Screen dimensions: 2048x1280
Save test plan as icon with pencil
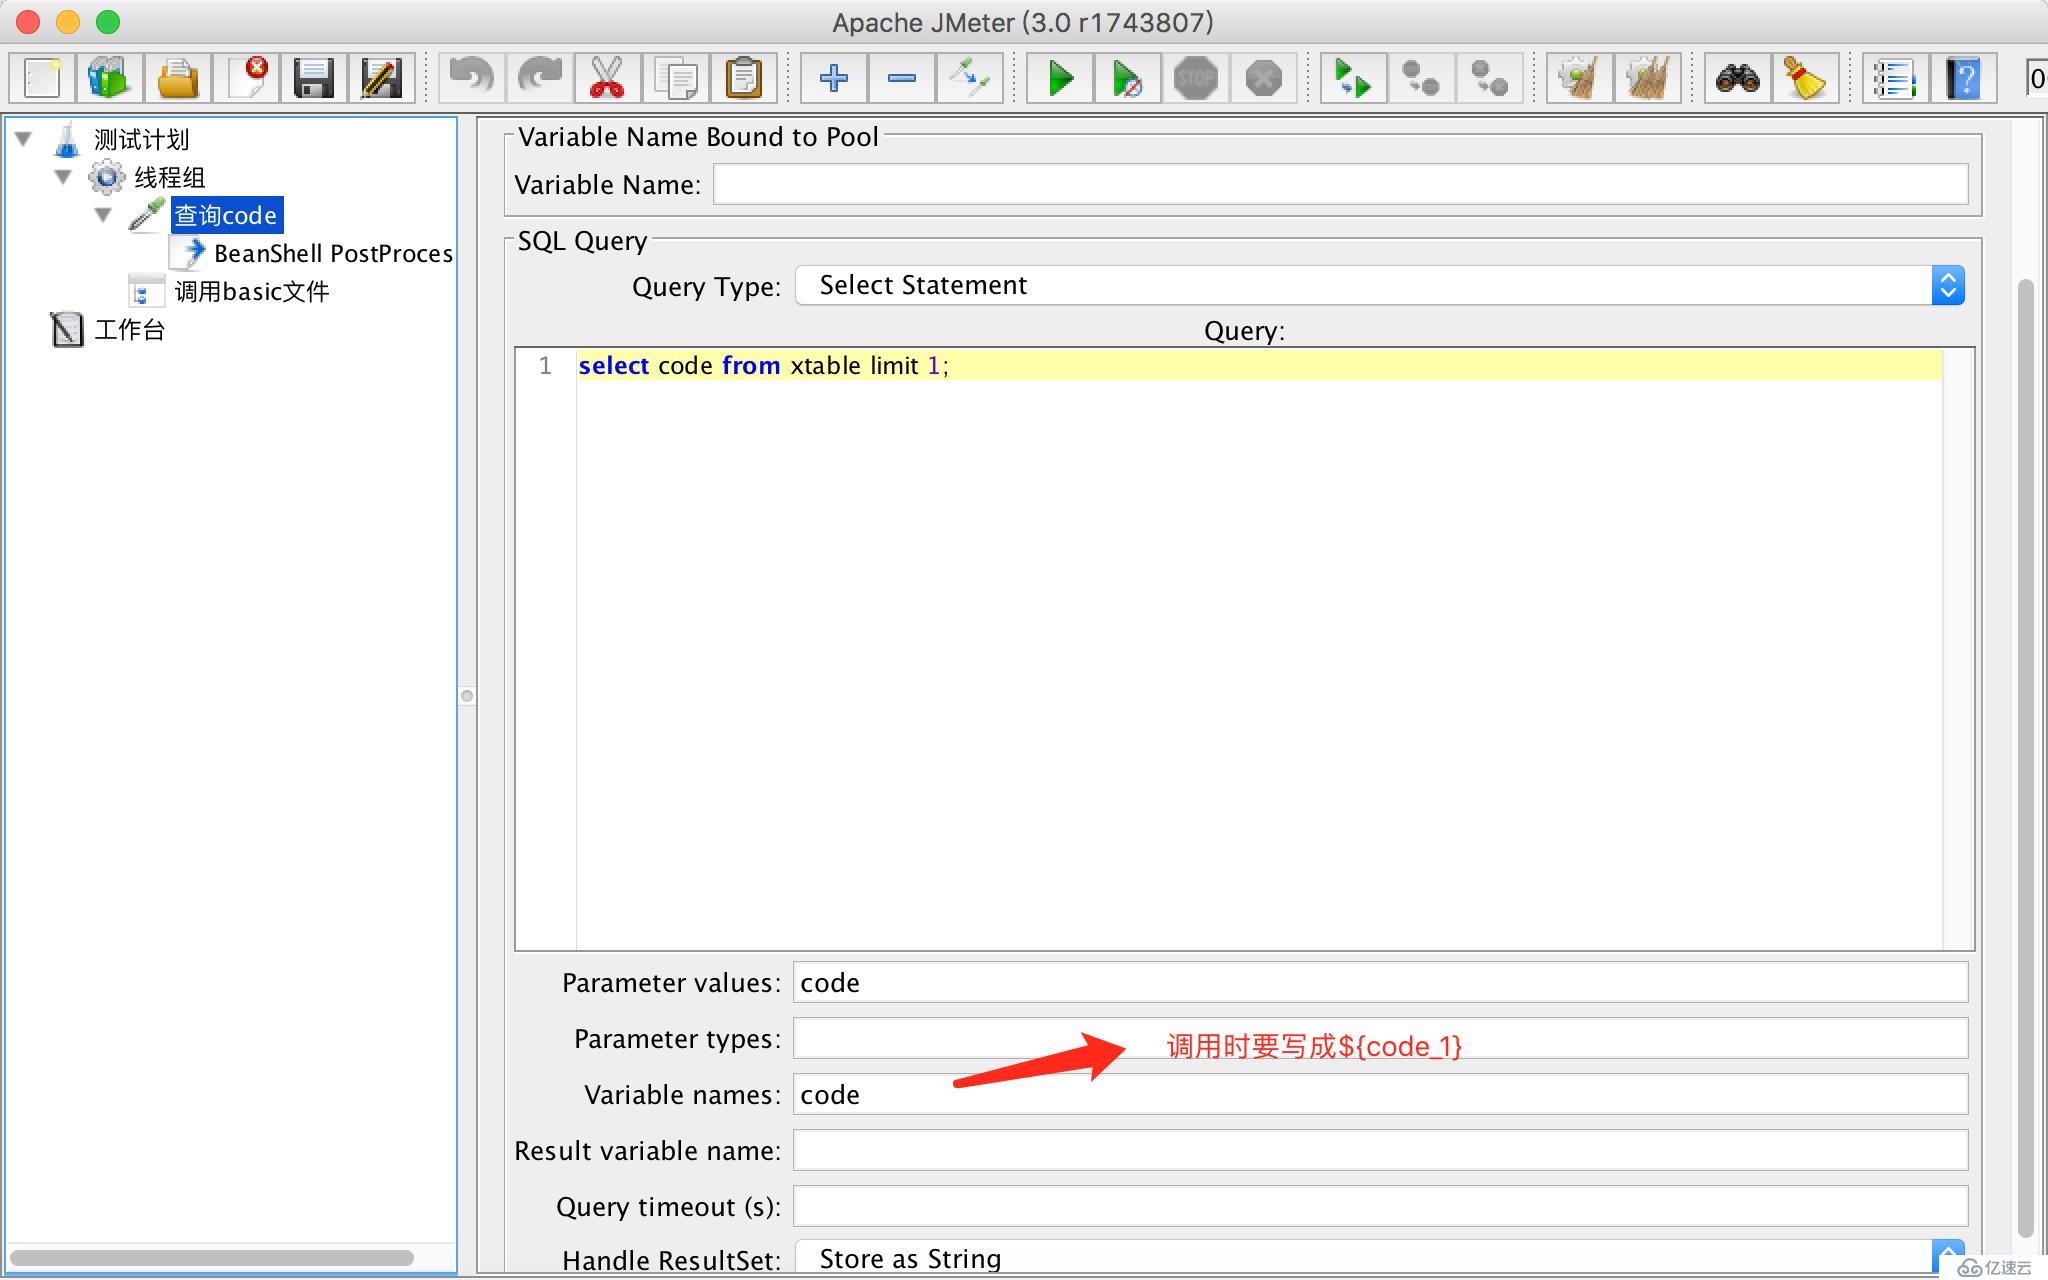coord(381,78)
